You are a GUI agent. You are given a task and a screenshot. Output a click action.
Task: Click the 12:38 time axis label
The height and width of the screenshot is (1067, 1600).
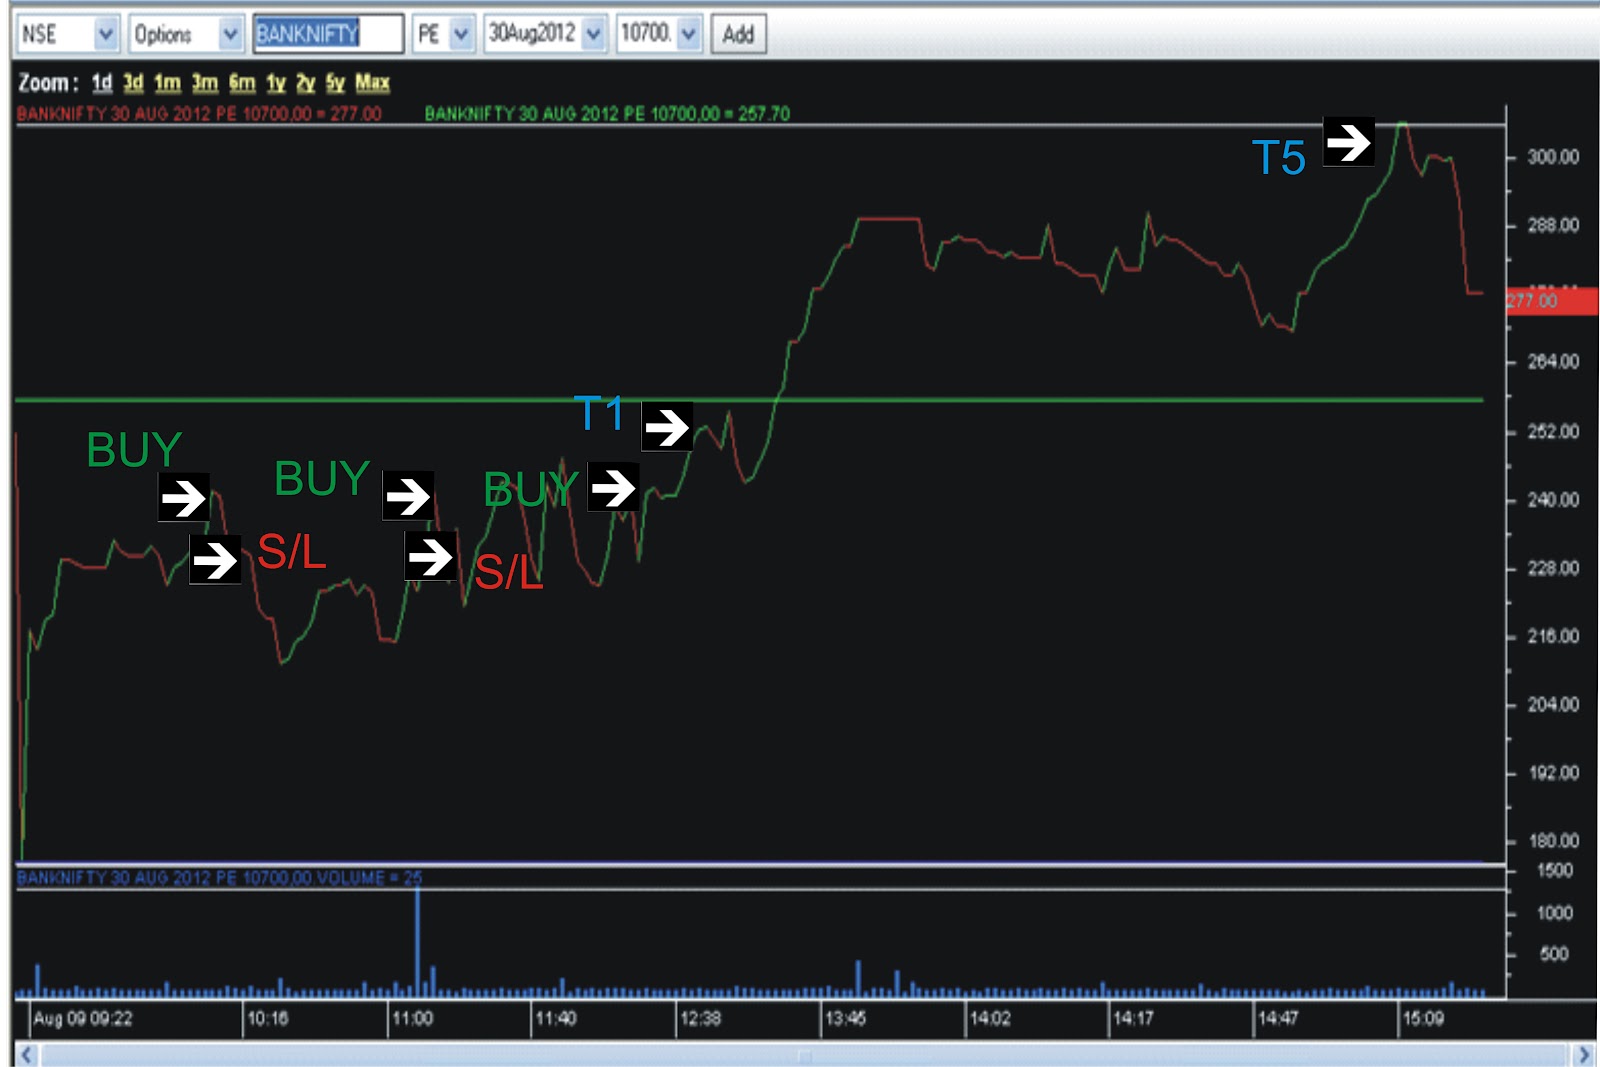701,1019
